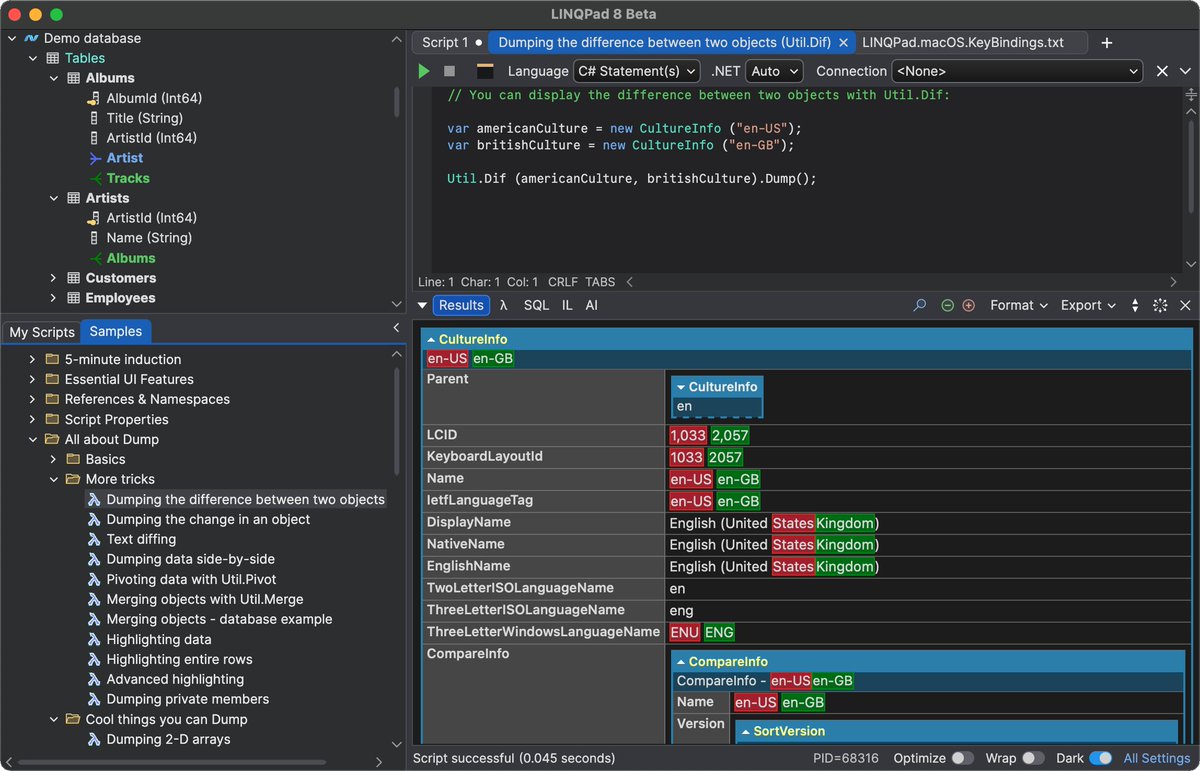
Task: Select the Title (String) column
Action: 144,118
